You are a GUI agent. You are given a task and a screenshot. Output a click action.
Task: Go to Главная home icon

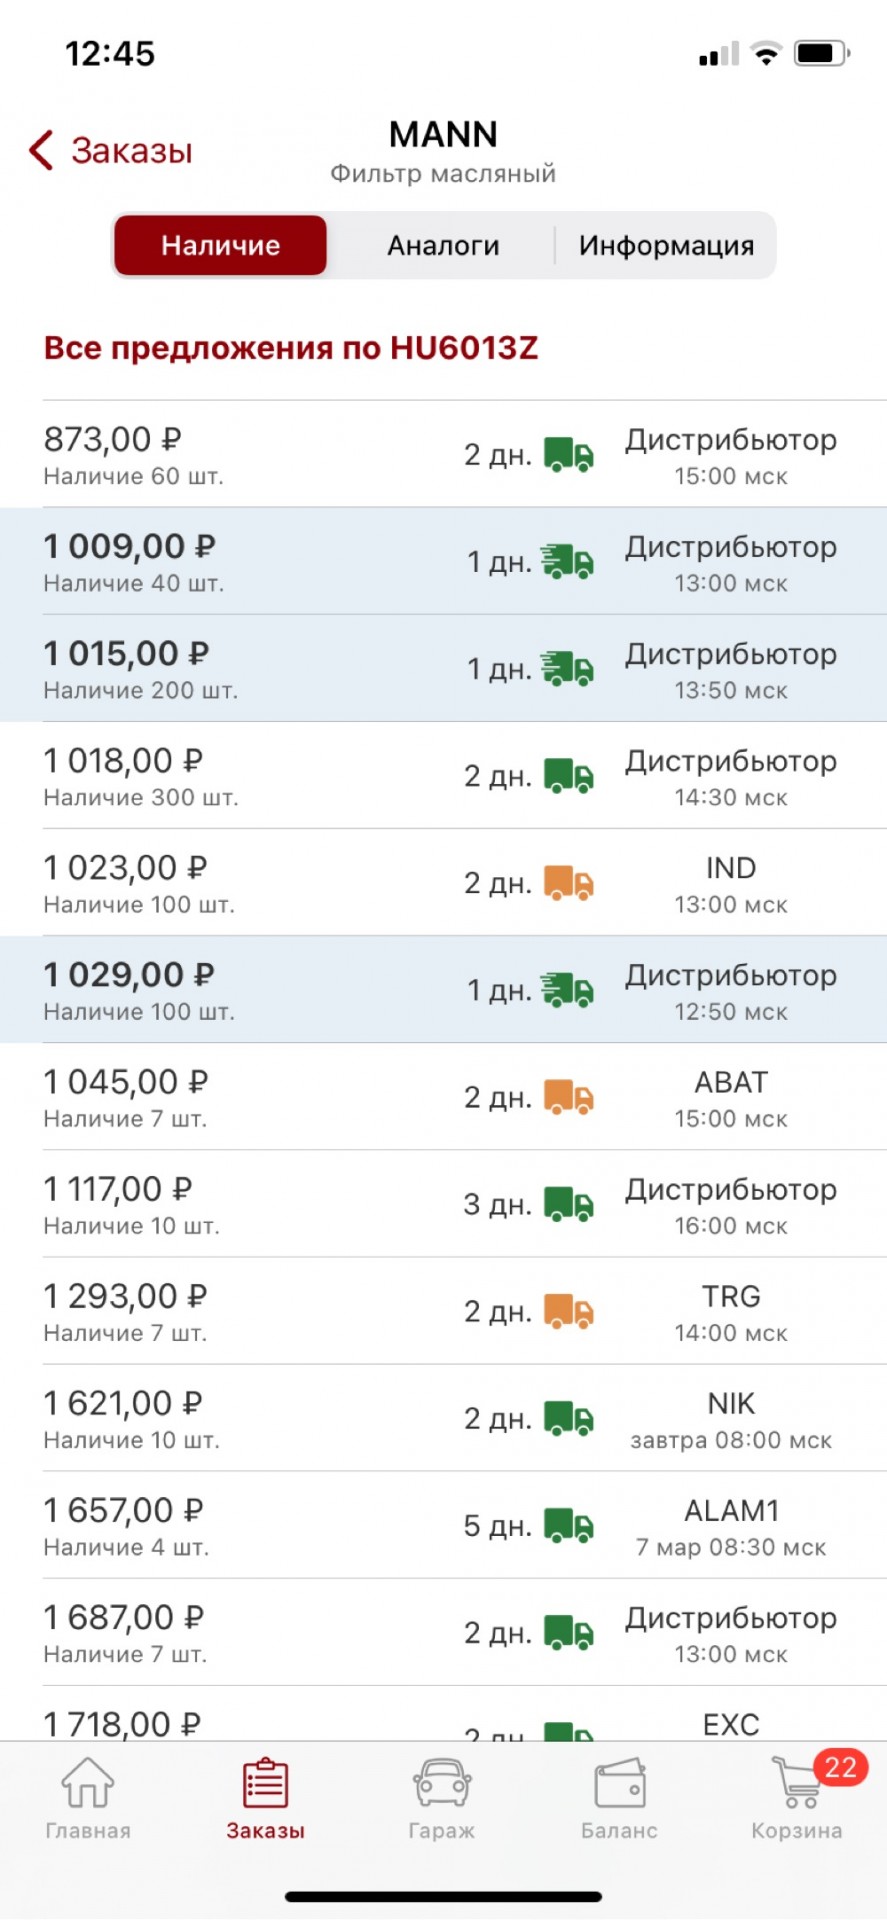tap(88, 1783)
